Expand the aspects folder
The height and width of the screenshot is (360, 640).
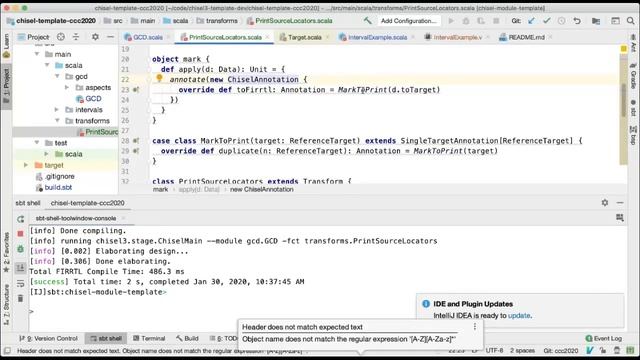[x=67, y=87]
